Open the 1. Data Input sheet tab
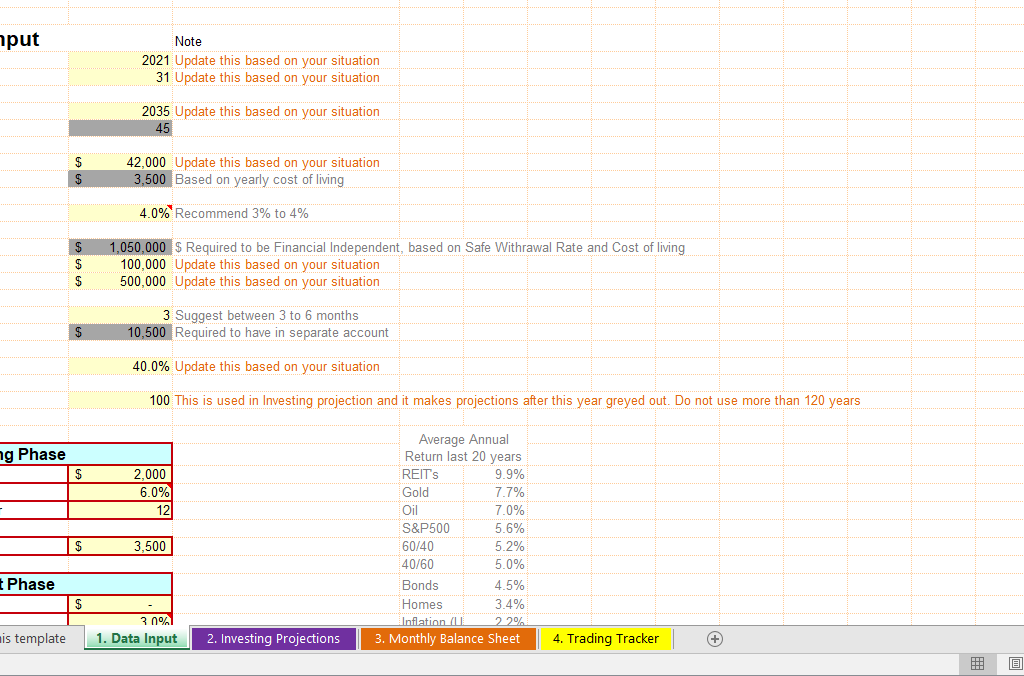This screenshot has width=1024, height=676. coord(137,639)
